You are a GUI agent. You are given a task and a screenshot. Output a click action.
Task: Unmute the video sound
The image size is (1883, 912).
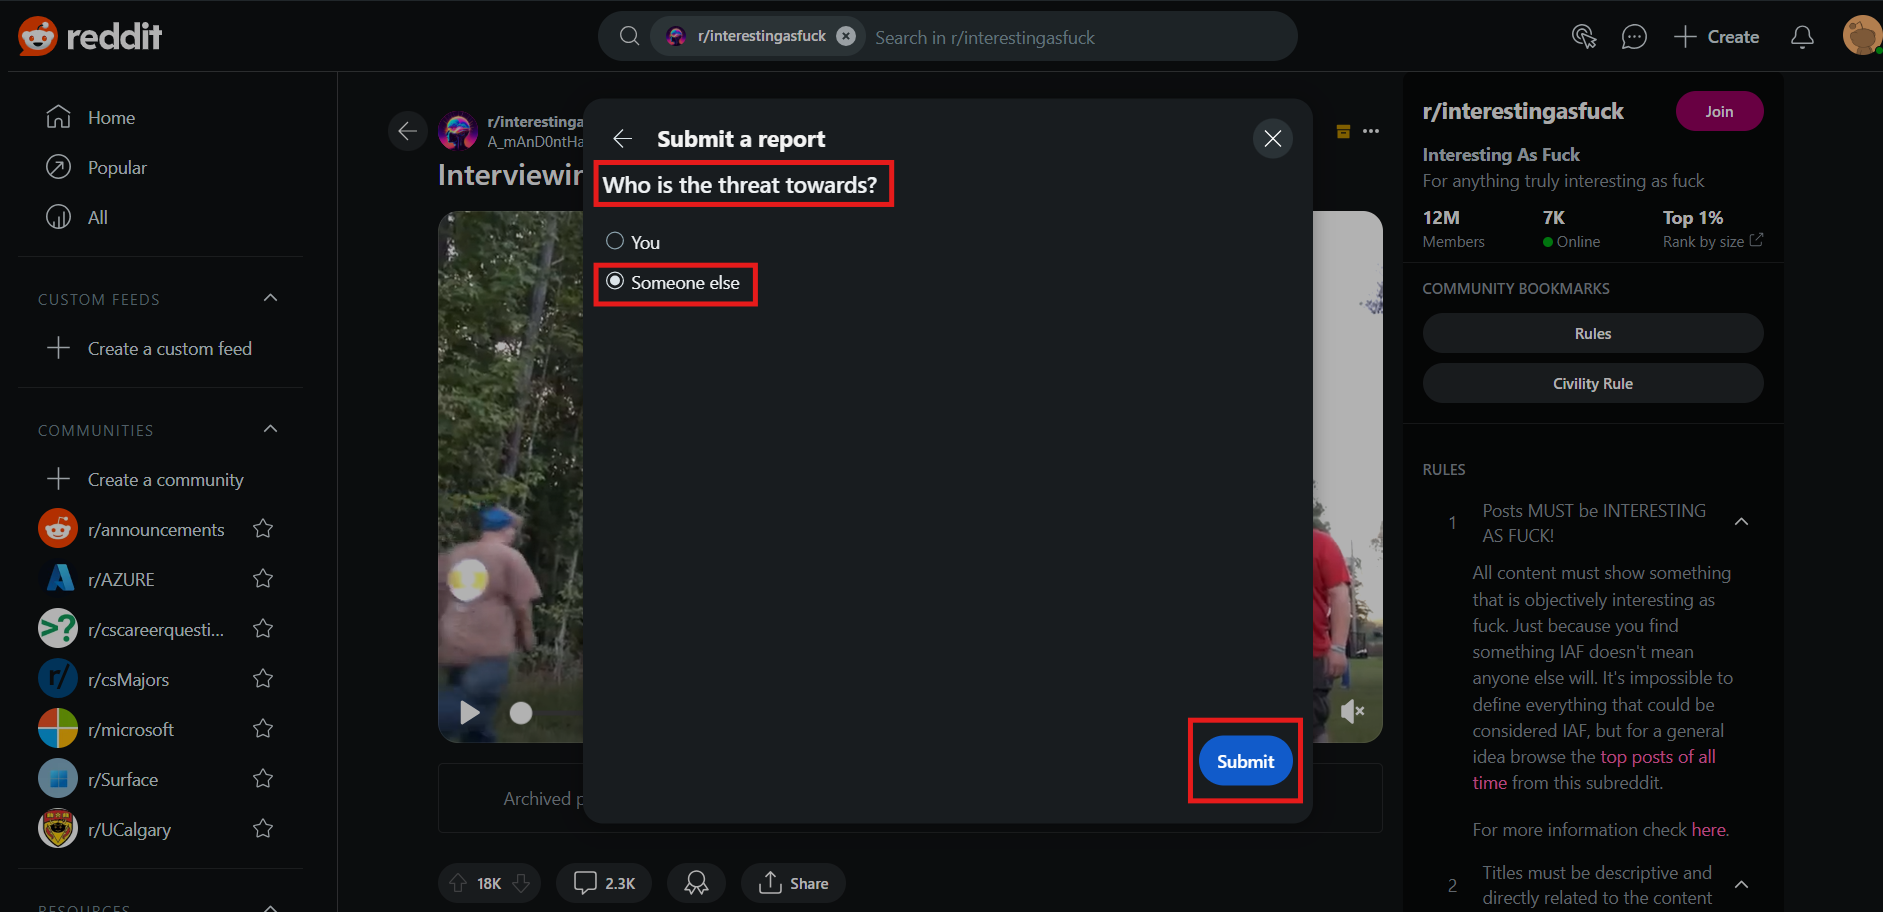coord(1352,711)
